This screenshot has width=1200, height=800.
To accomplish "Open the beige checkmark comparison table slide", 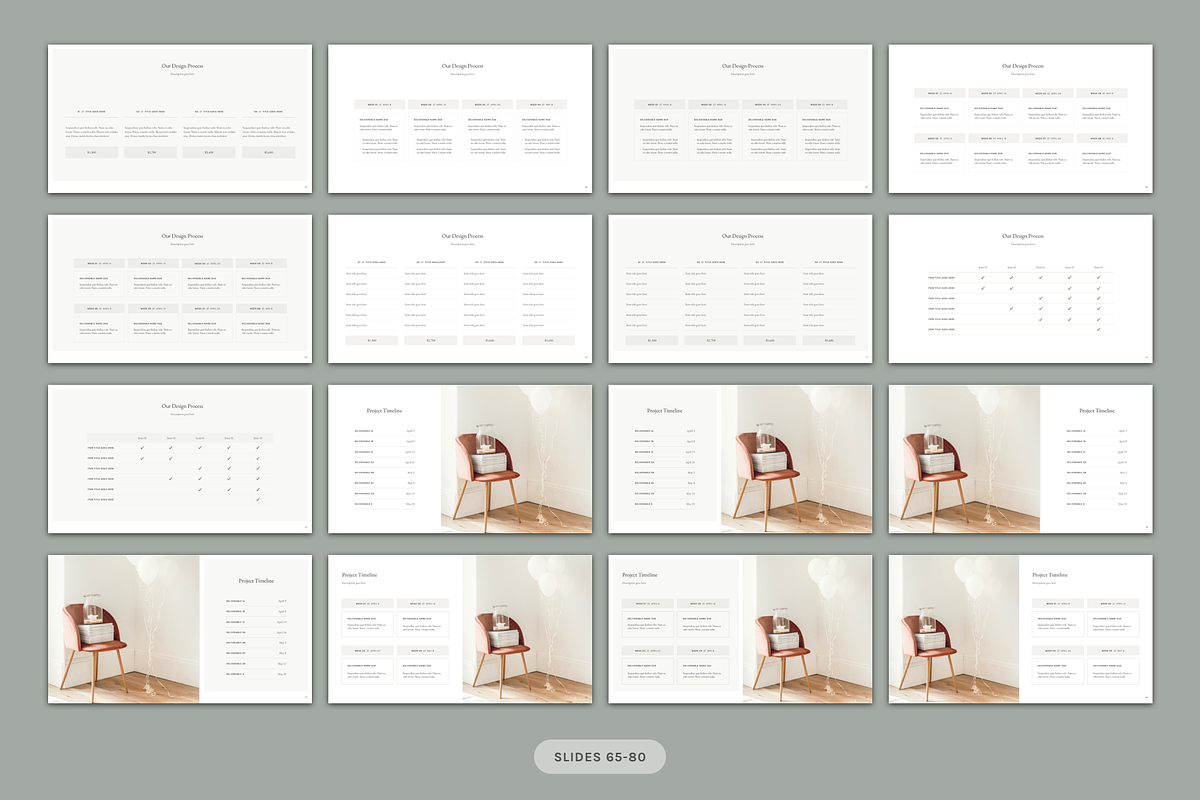I will pyautogui.click(x=180, y=459).
